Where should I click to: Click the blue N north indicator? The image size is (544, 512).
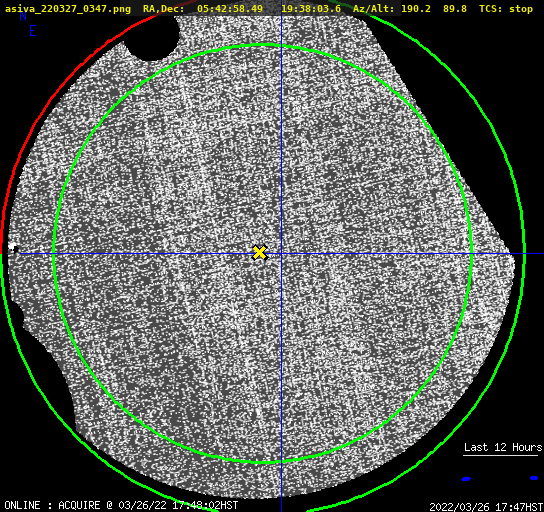23,16
